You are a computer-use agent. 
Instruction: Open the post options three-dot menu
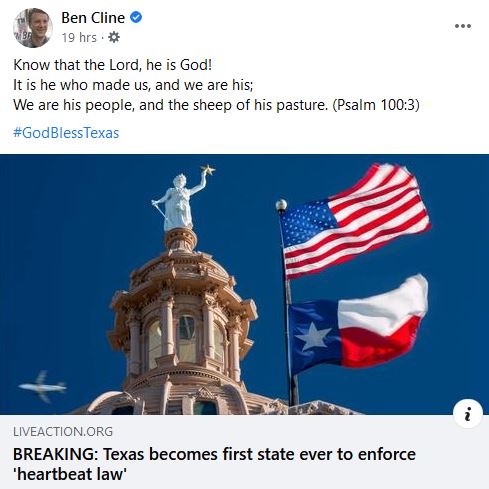[x=463, y=26]
